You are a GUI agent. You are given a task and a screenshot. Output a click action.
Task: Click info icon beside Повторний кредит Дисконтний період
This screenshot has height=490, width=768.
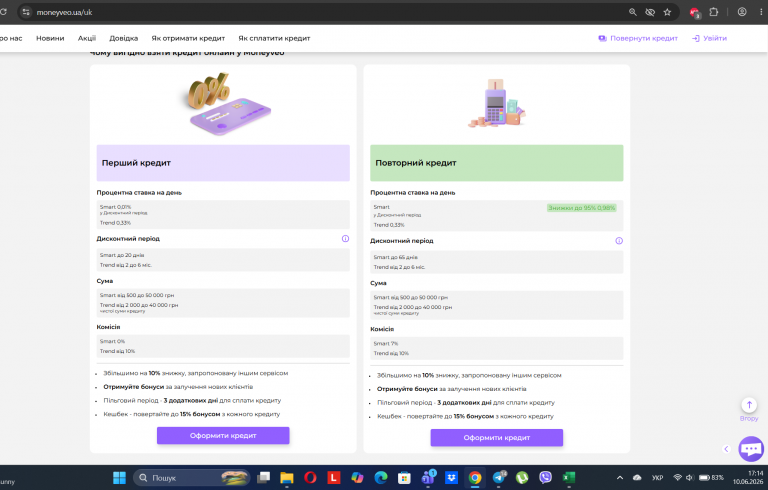click(x=619, y=241)
